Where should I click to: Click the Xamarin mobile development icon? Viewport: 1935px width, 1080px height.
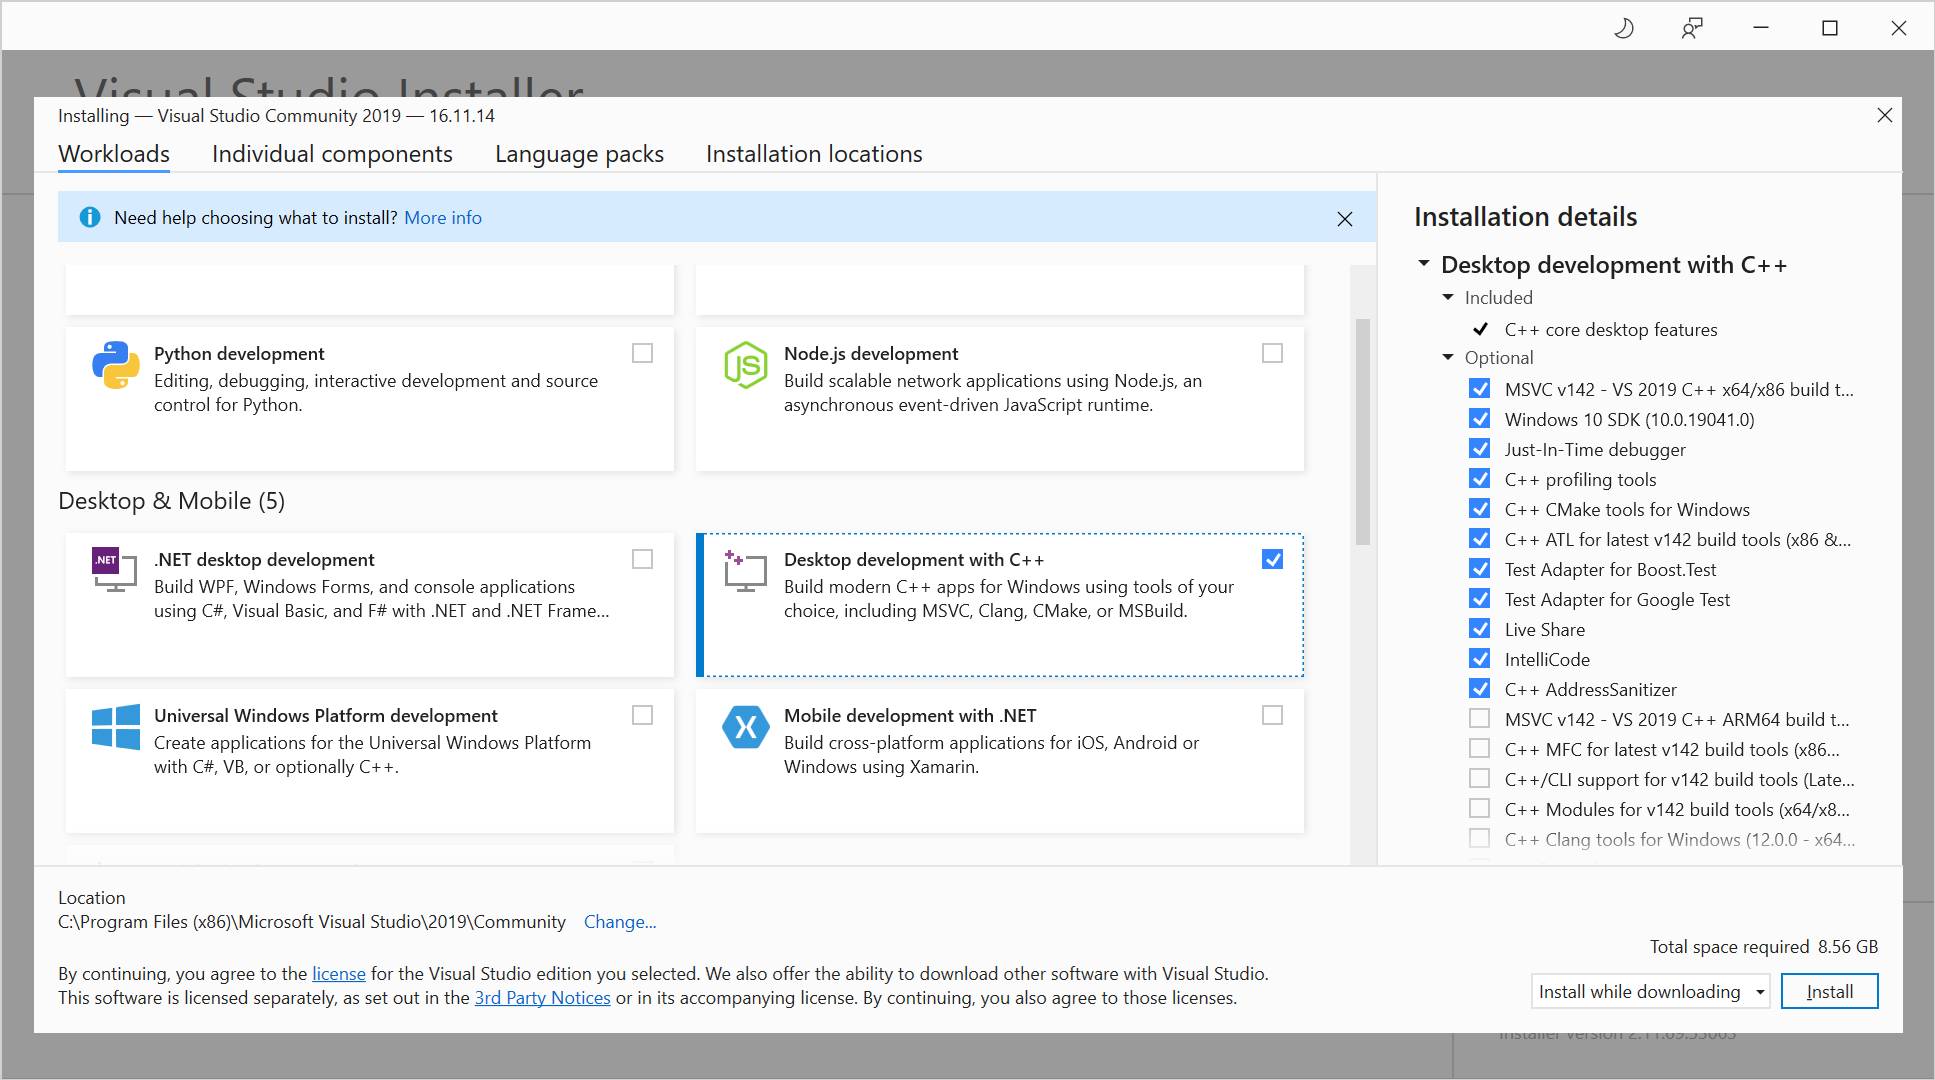[x=745, y=727]
